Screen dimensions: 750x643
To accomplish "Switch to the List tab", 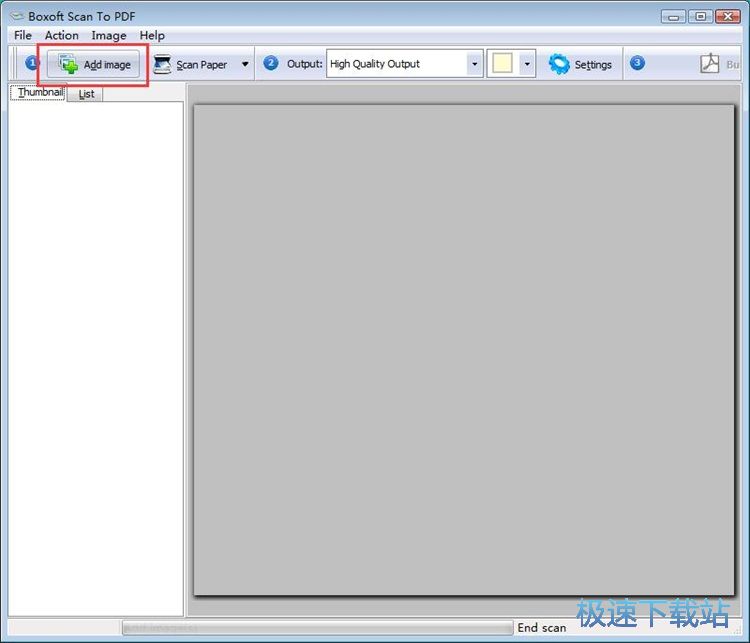I will [x=86, y=94].
